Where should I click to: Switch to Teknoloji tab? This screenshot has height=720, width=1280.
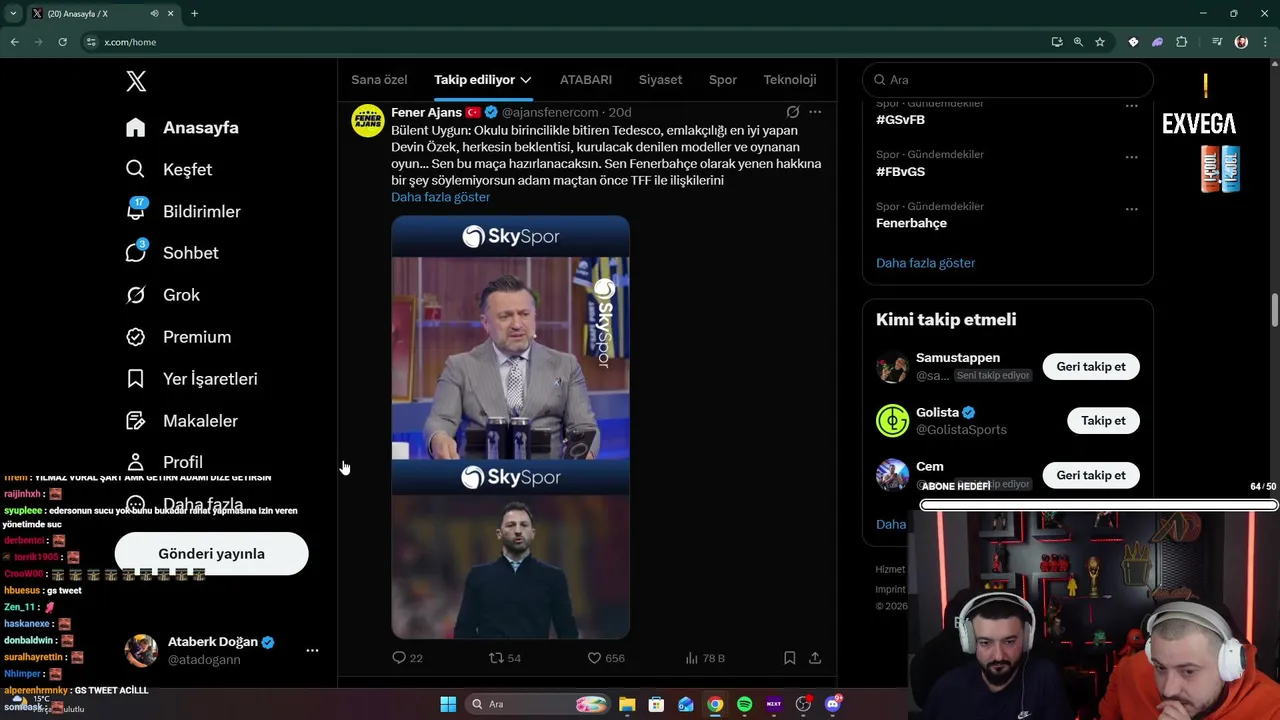(x=790, y=80)
